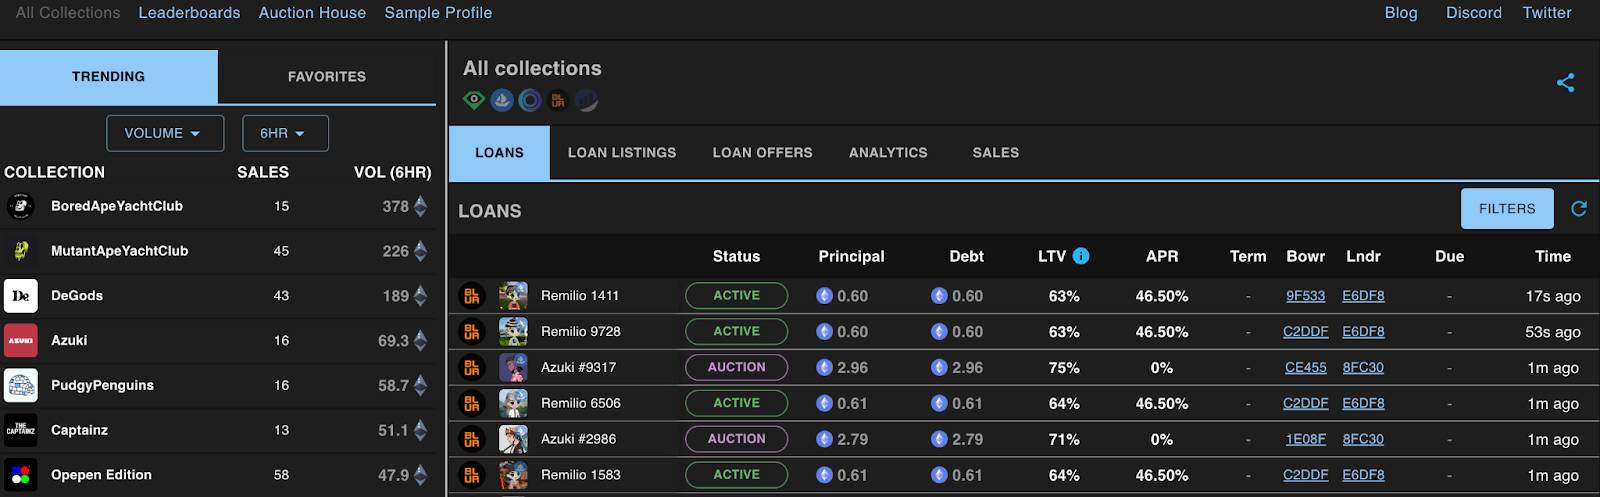The image size is (1600, 497).
Task: Select the PudgyPenguins collection row
Action: tap(218, 386)
